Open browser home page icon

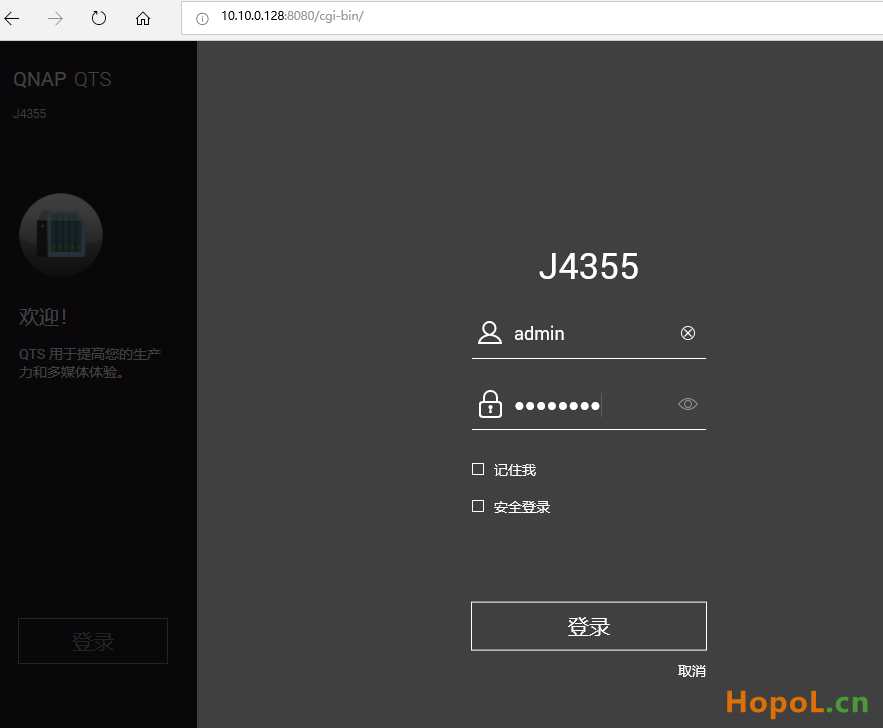(x=143, y=19)
